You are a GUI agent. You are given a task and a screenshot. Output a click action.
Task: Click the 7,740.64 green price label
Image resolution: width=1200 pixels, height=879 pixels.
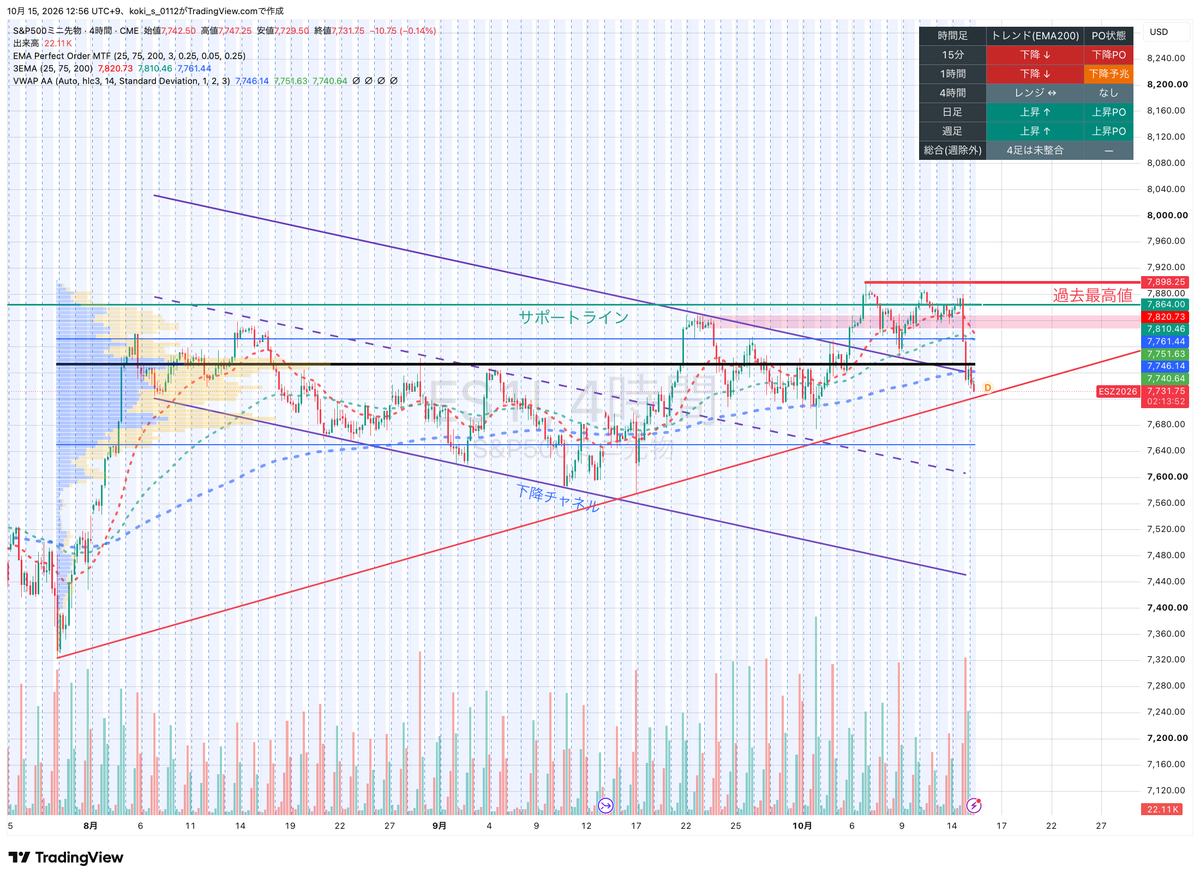(1166, 378)
